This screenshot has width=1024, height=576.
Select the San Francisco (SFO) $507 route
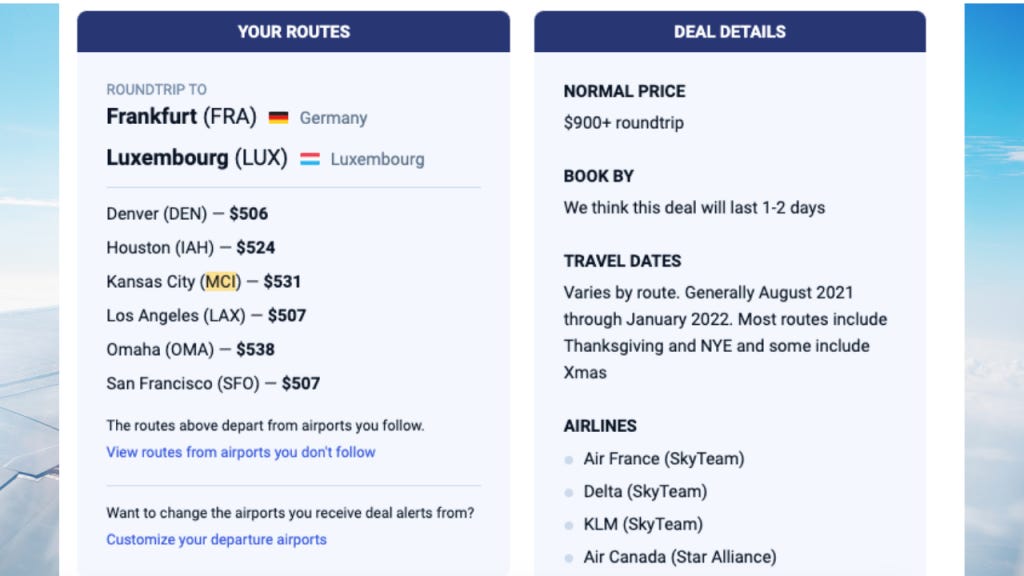(x=213, y=383)
